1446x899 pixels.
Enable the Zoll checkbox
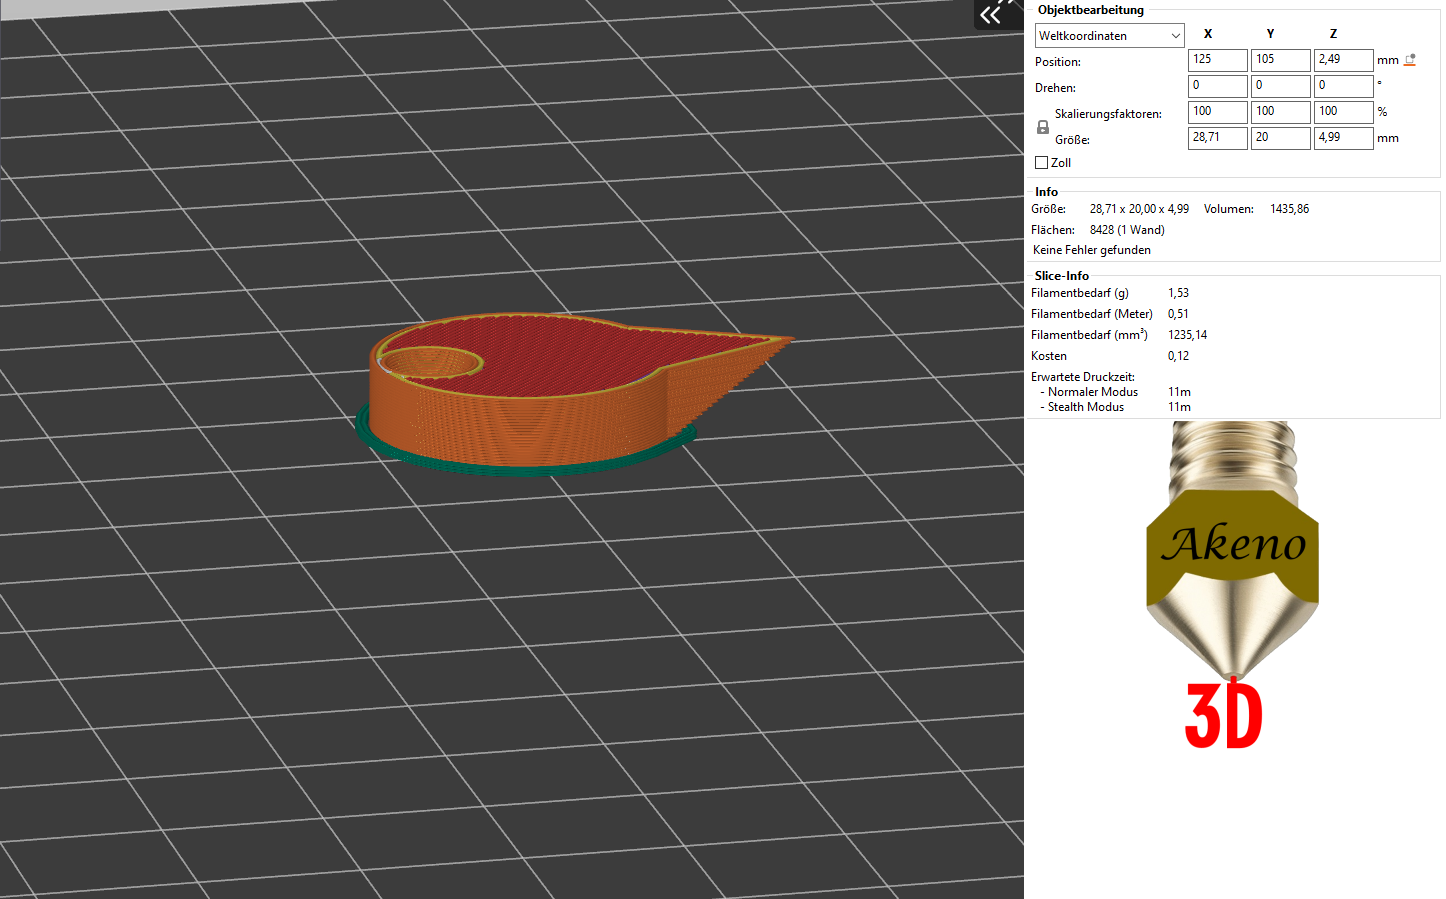point(1041,162)
